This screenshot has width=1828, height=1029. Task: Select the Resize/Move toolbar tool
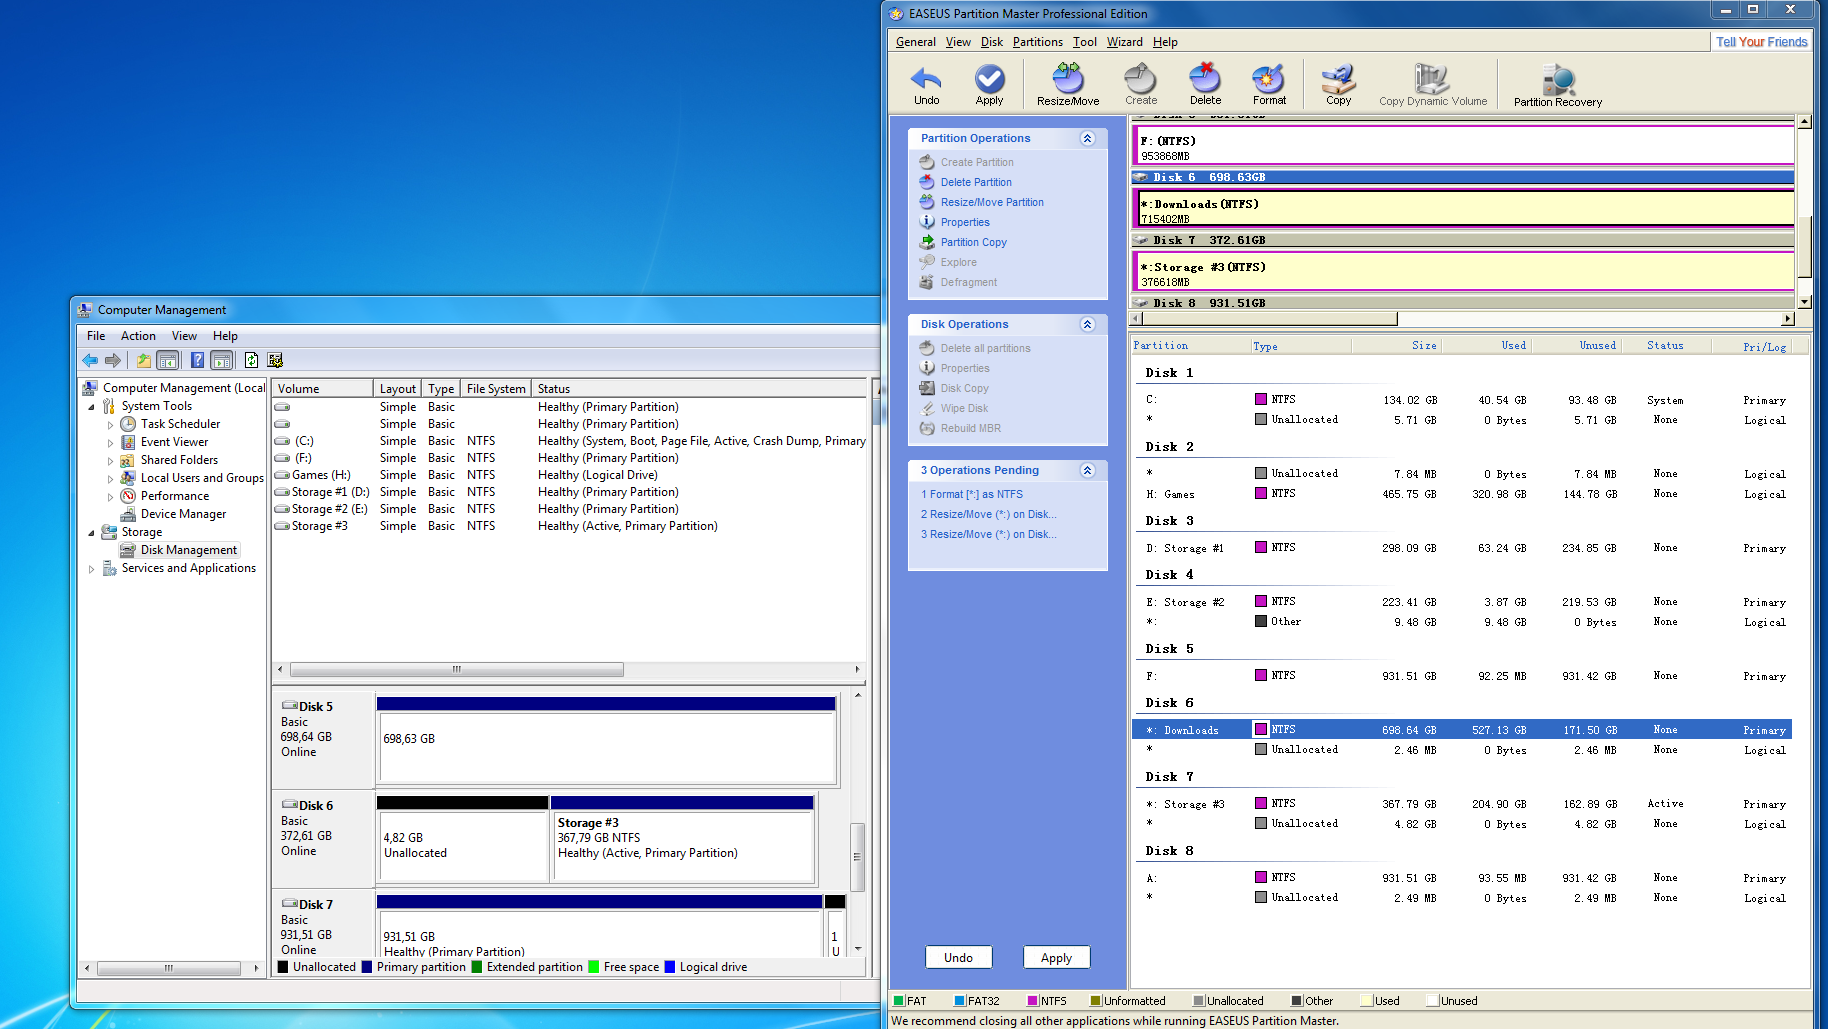[1068, 85]
